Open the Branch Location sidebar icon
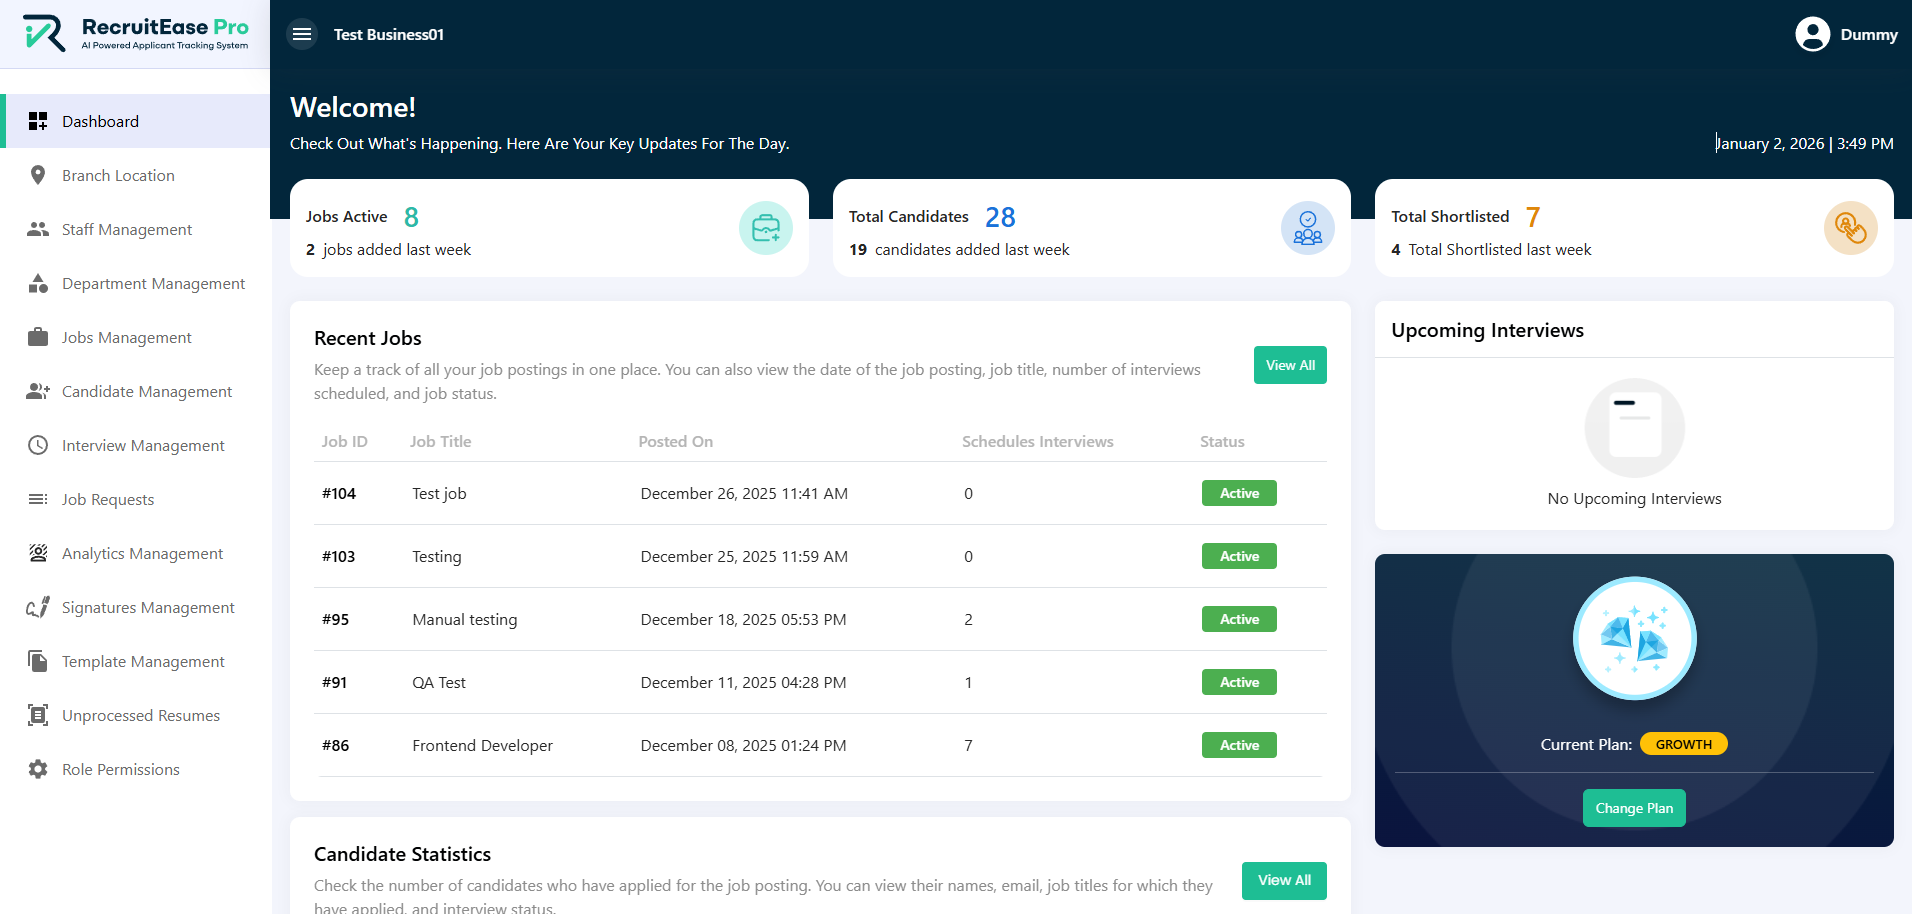Viewport: 1912px width, 914px height. pyautogui.click(x=38, y=175)
